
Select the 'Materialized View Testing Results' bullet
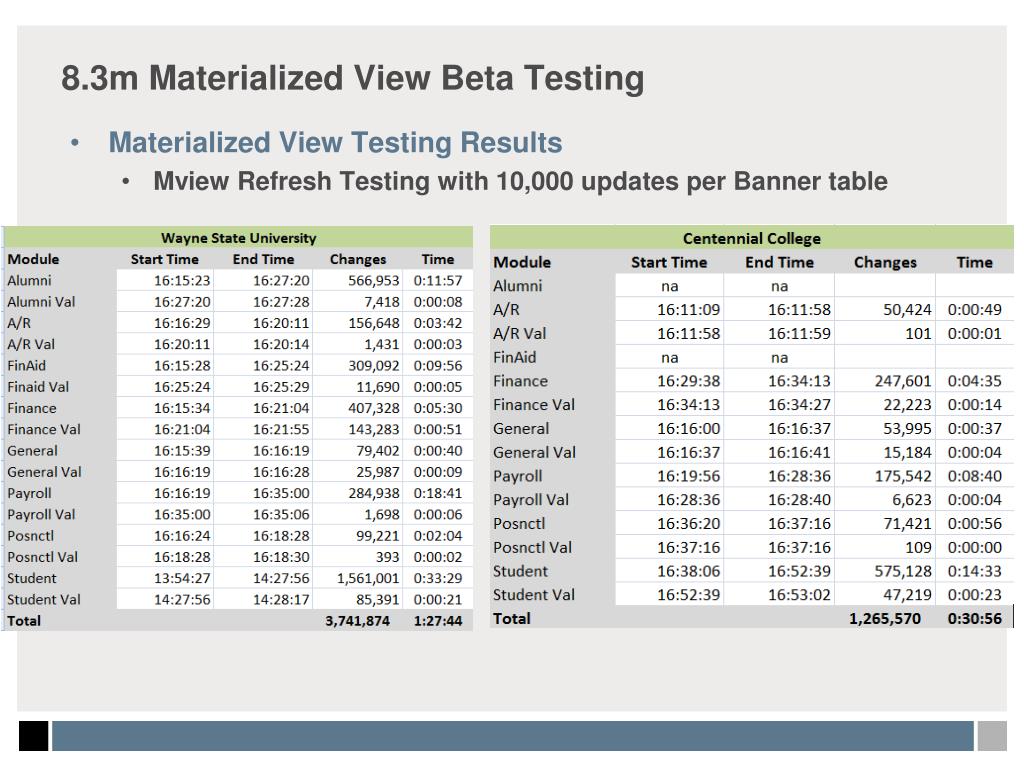click(335, 142)
